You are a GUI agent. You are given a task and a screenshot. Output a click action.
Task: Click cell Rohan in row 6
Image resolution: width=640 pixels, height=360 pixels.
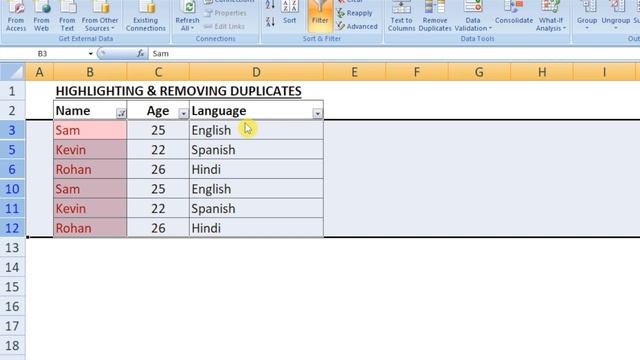click(90, 169)
